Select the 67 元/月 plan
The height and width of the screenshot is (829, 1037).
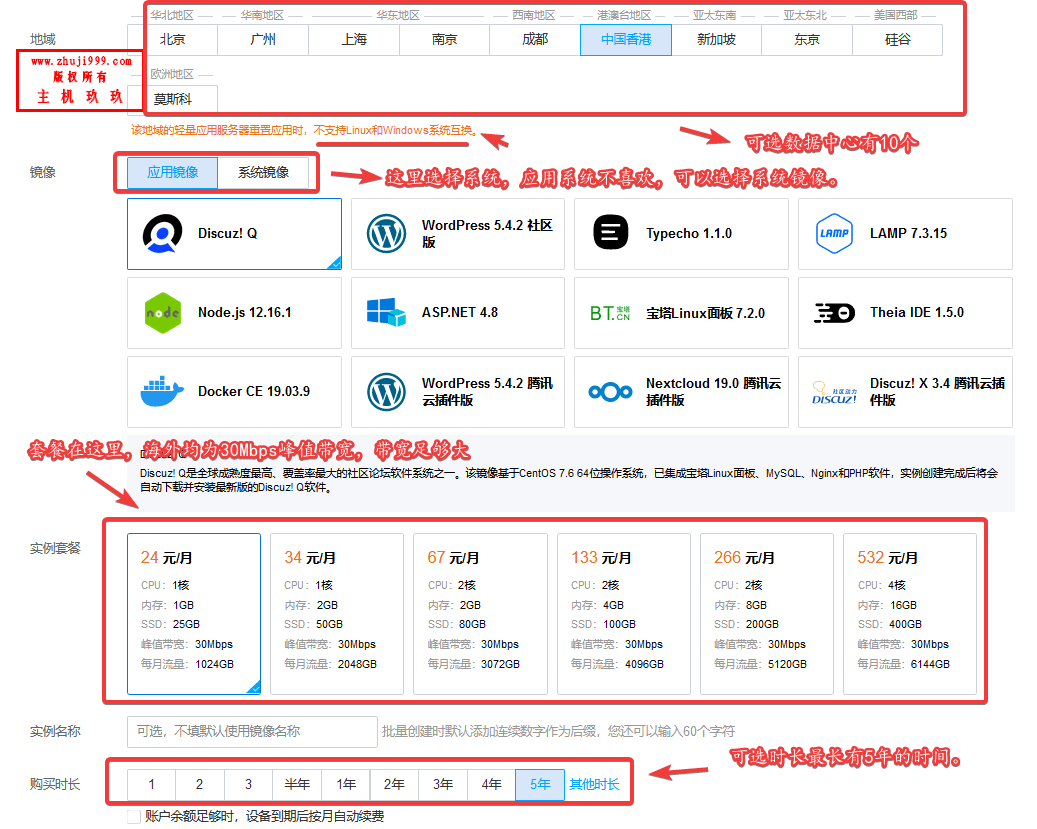pos(480,614)
